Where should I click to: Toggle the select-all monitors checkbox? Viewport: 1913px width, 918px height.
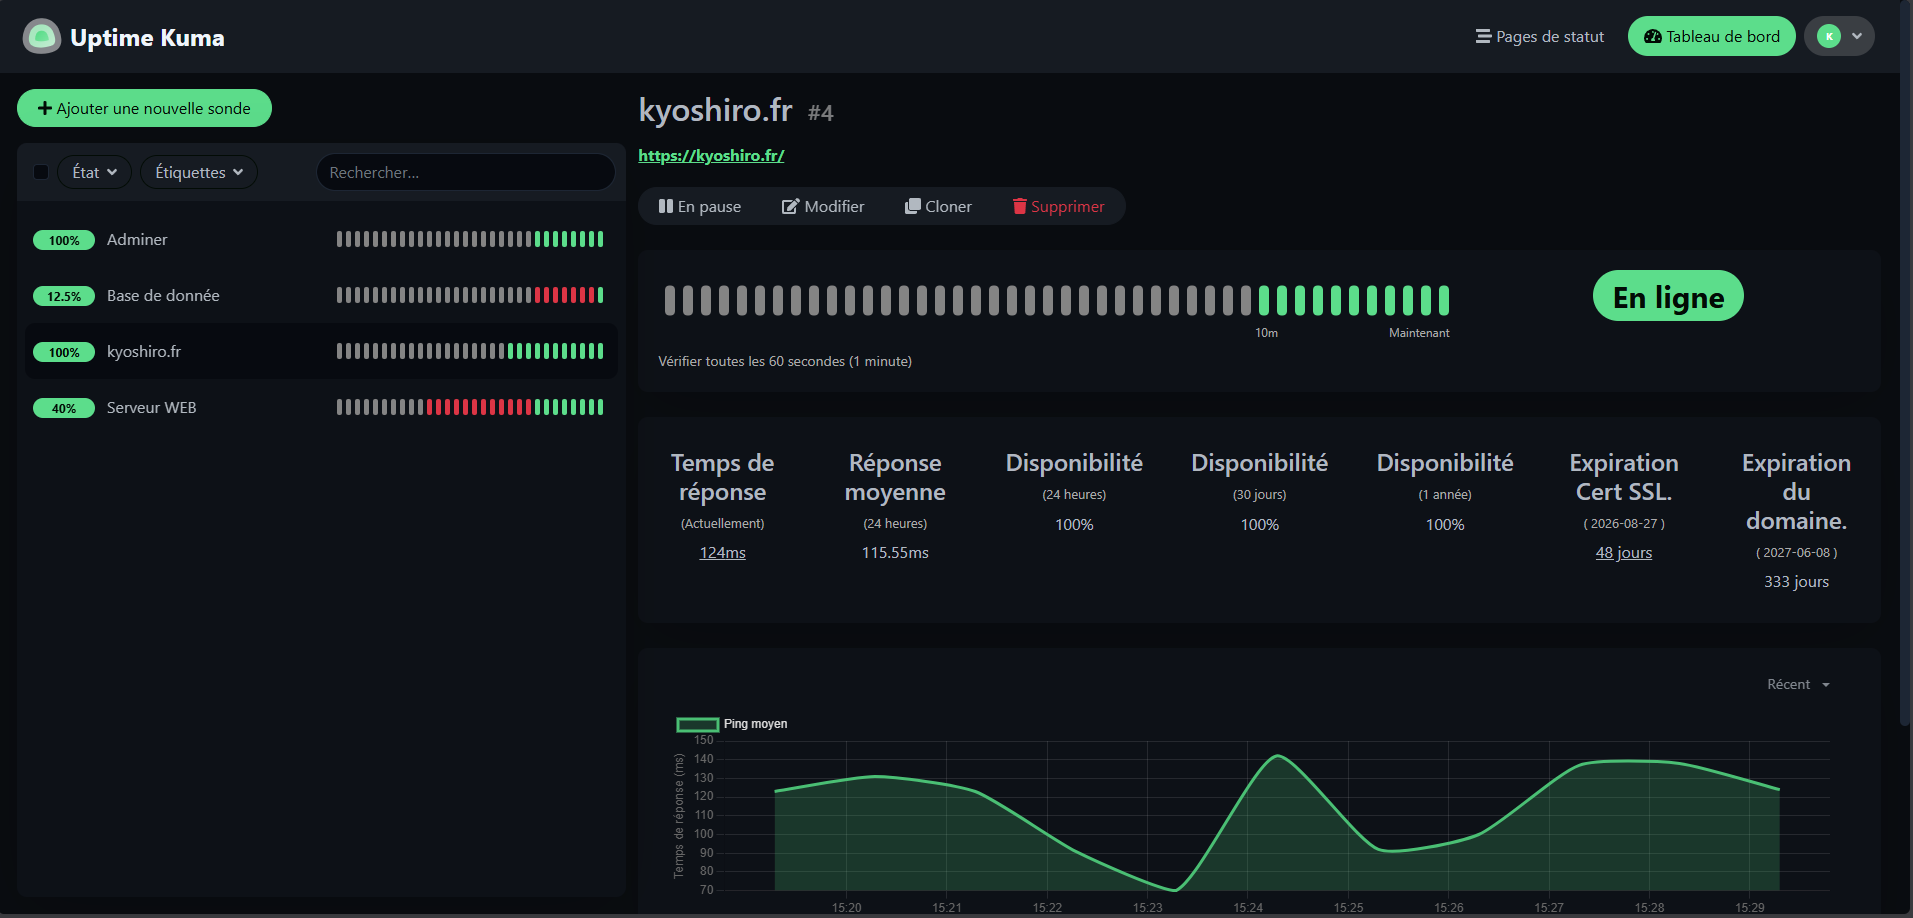41,172
